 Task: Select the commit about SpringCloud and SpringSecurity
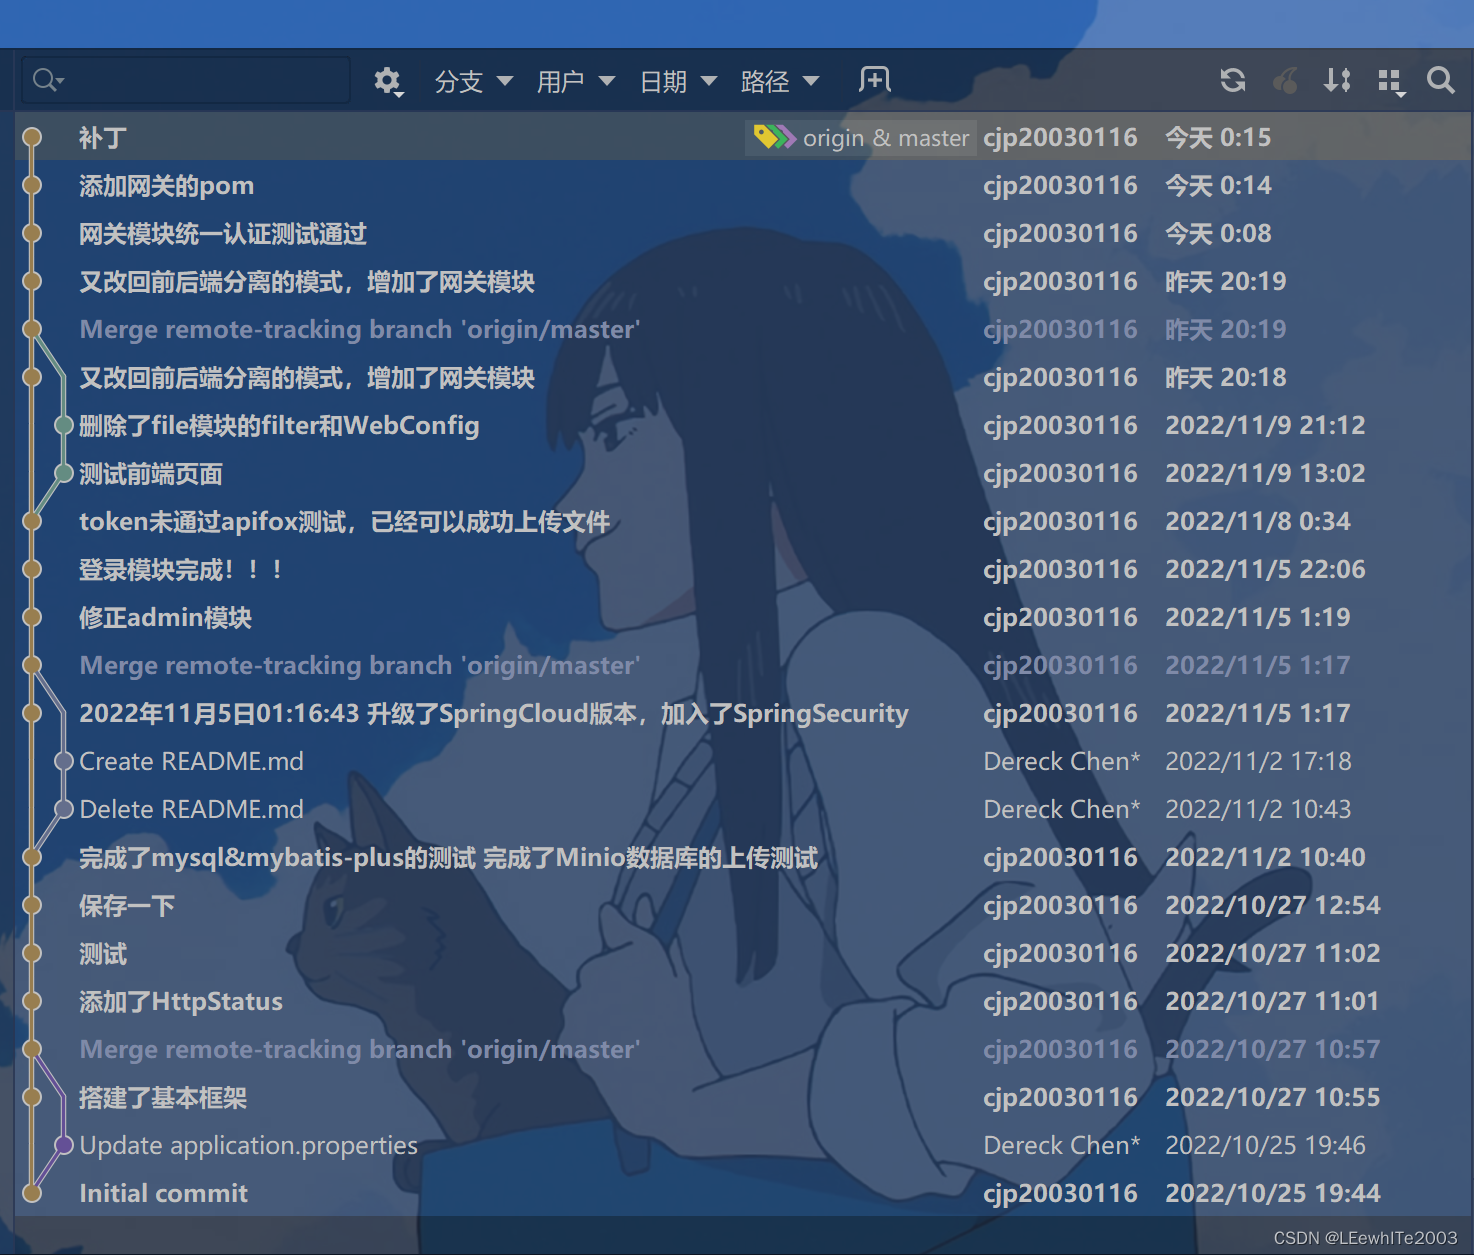pyautogui.click(x=743, y=714)
